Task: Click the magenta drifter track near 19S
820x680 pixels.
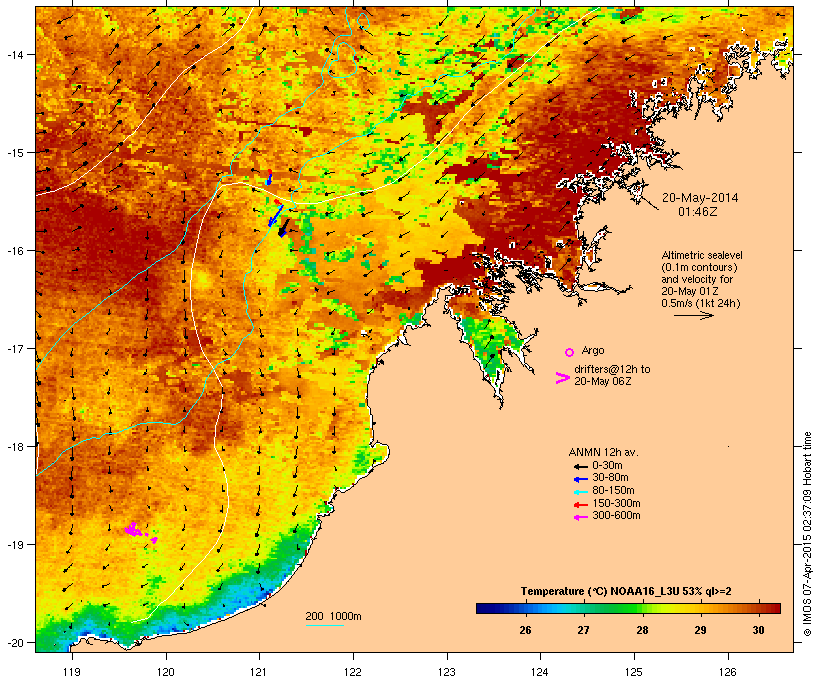Action: pyautogui.click(x=140, y=531)
